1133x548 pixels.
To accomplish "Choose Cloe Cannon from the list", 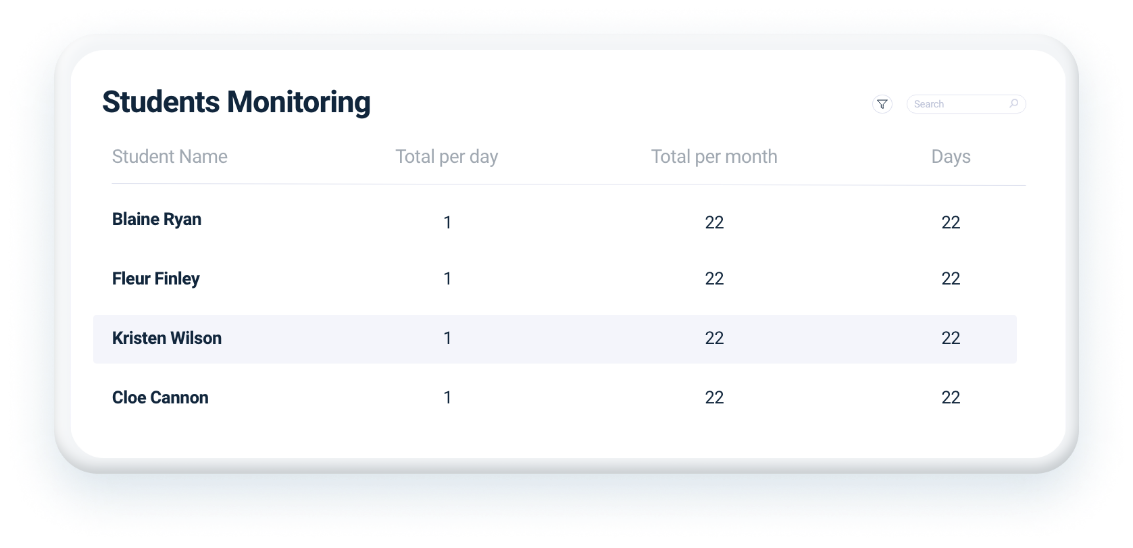I will (x=160, y=398).
